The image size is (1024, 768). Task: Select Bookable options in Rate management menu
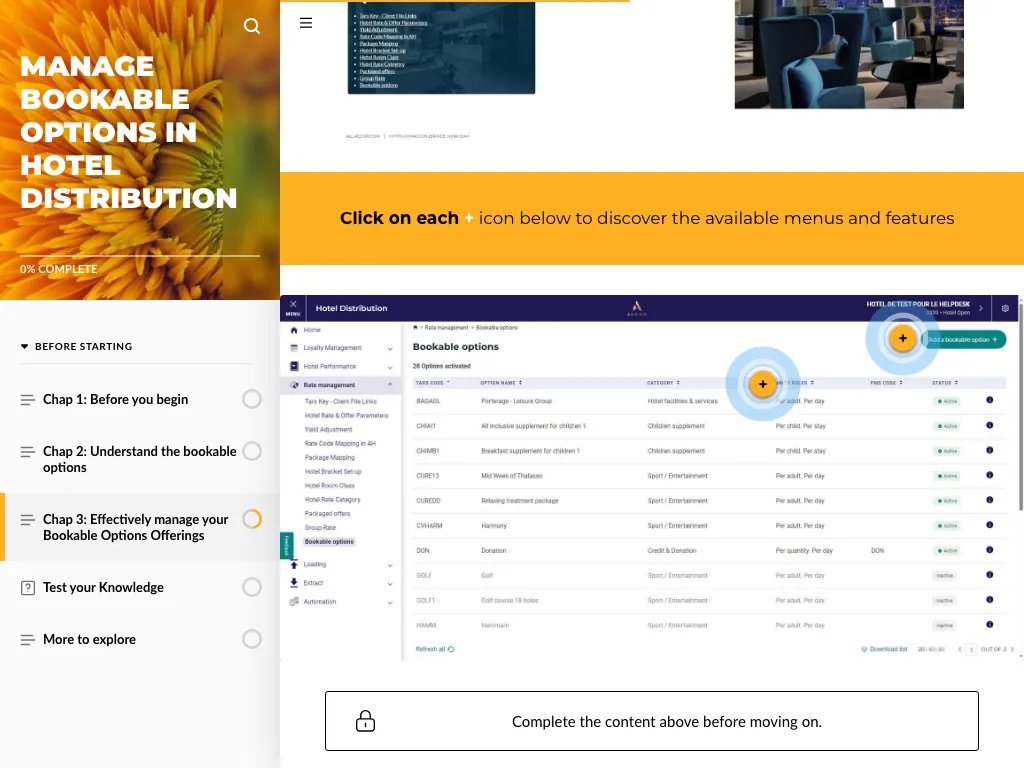point(329,541)
